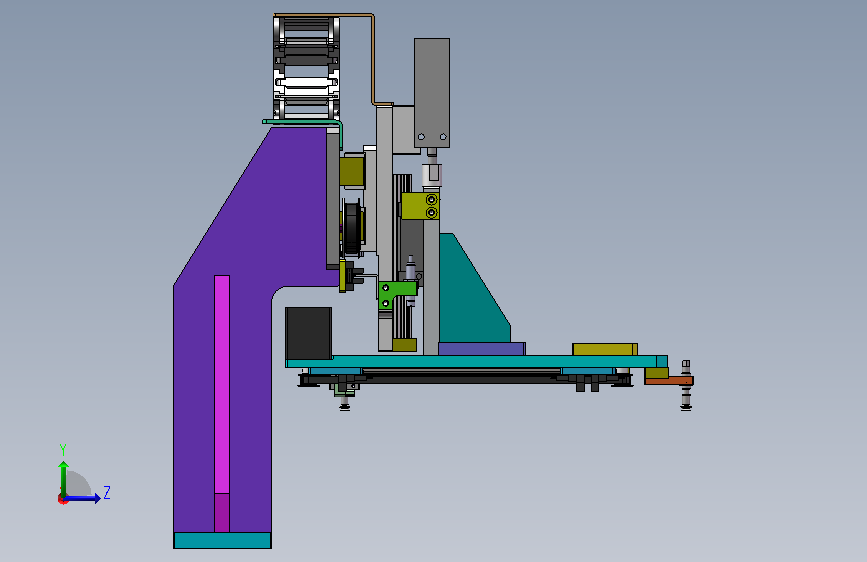Pick the blue-violet block on the platform
The image size is (867, 562).
[482, 349]
